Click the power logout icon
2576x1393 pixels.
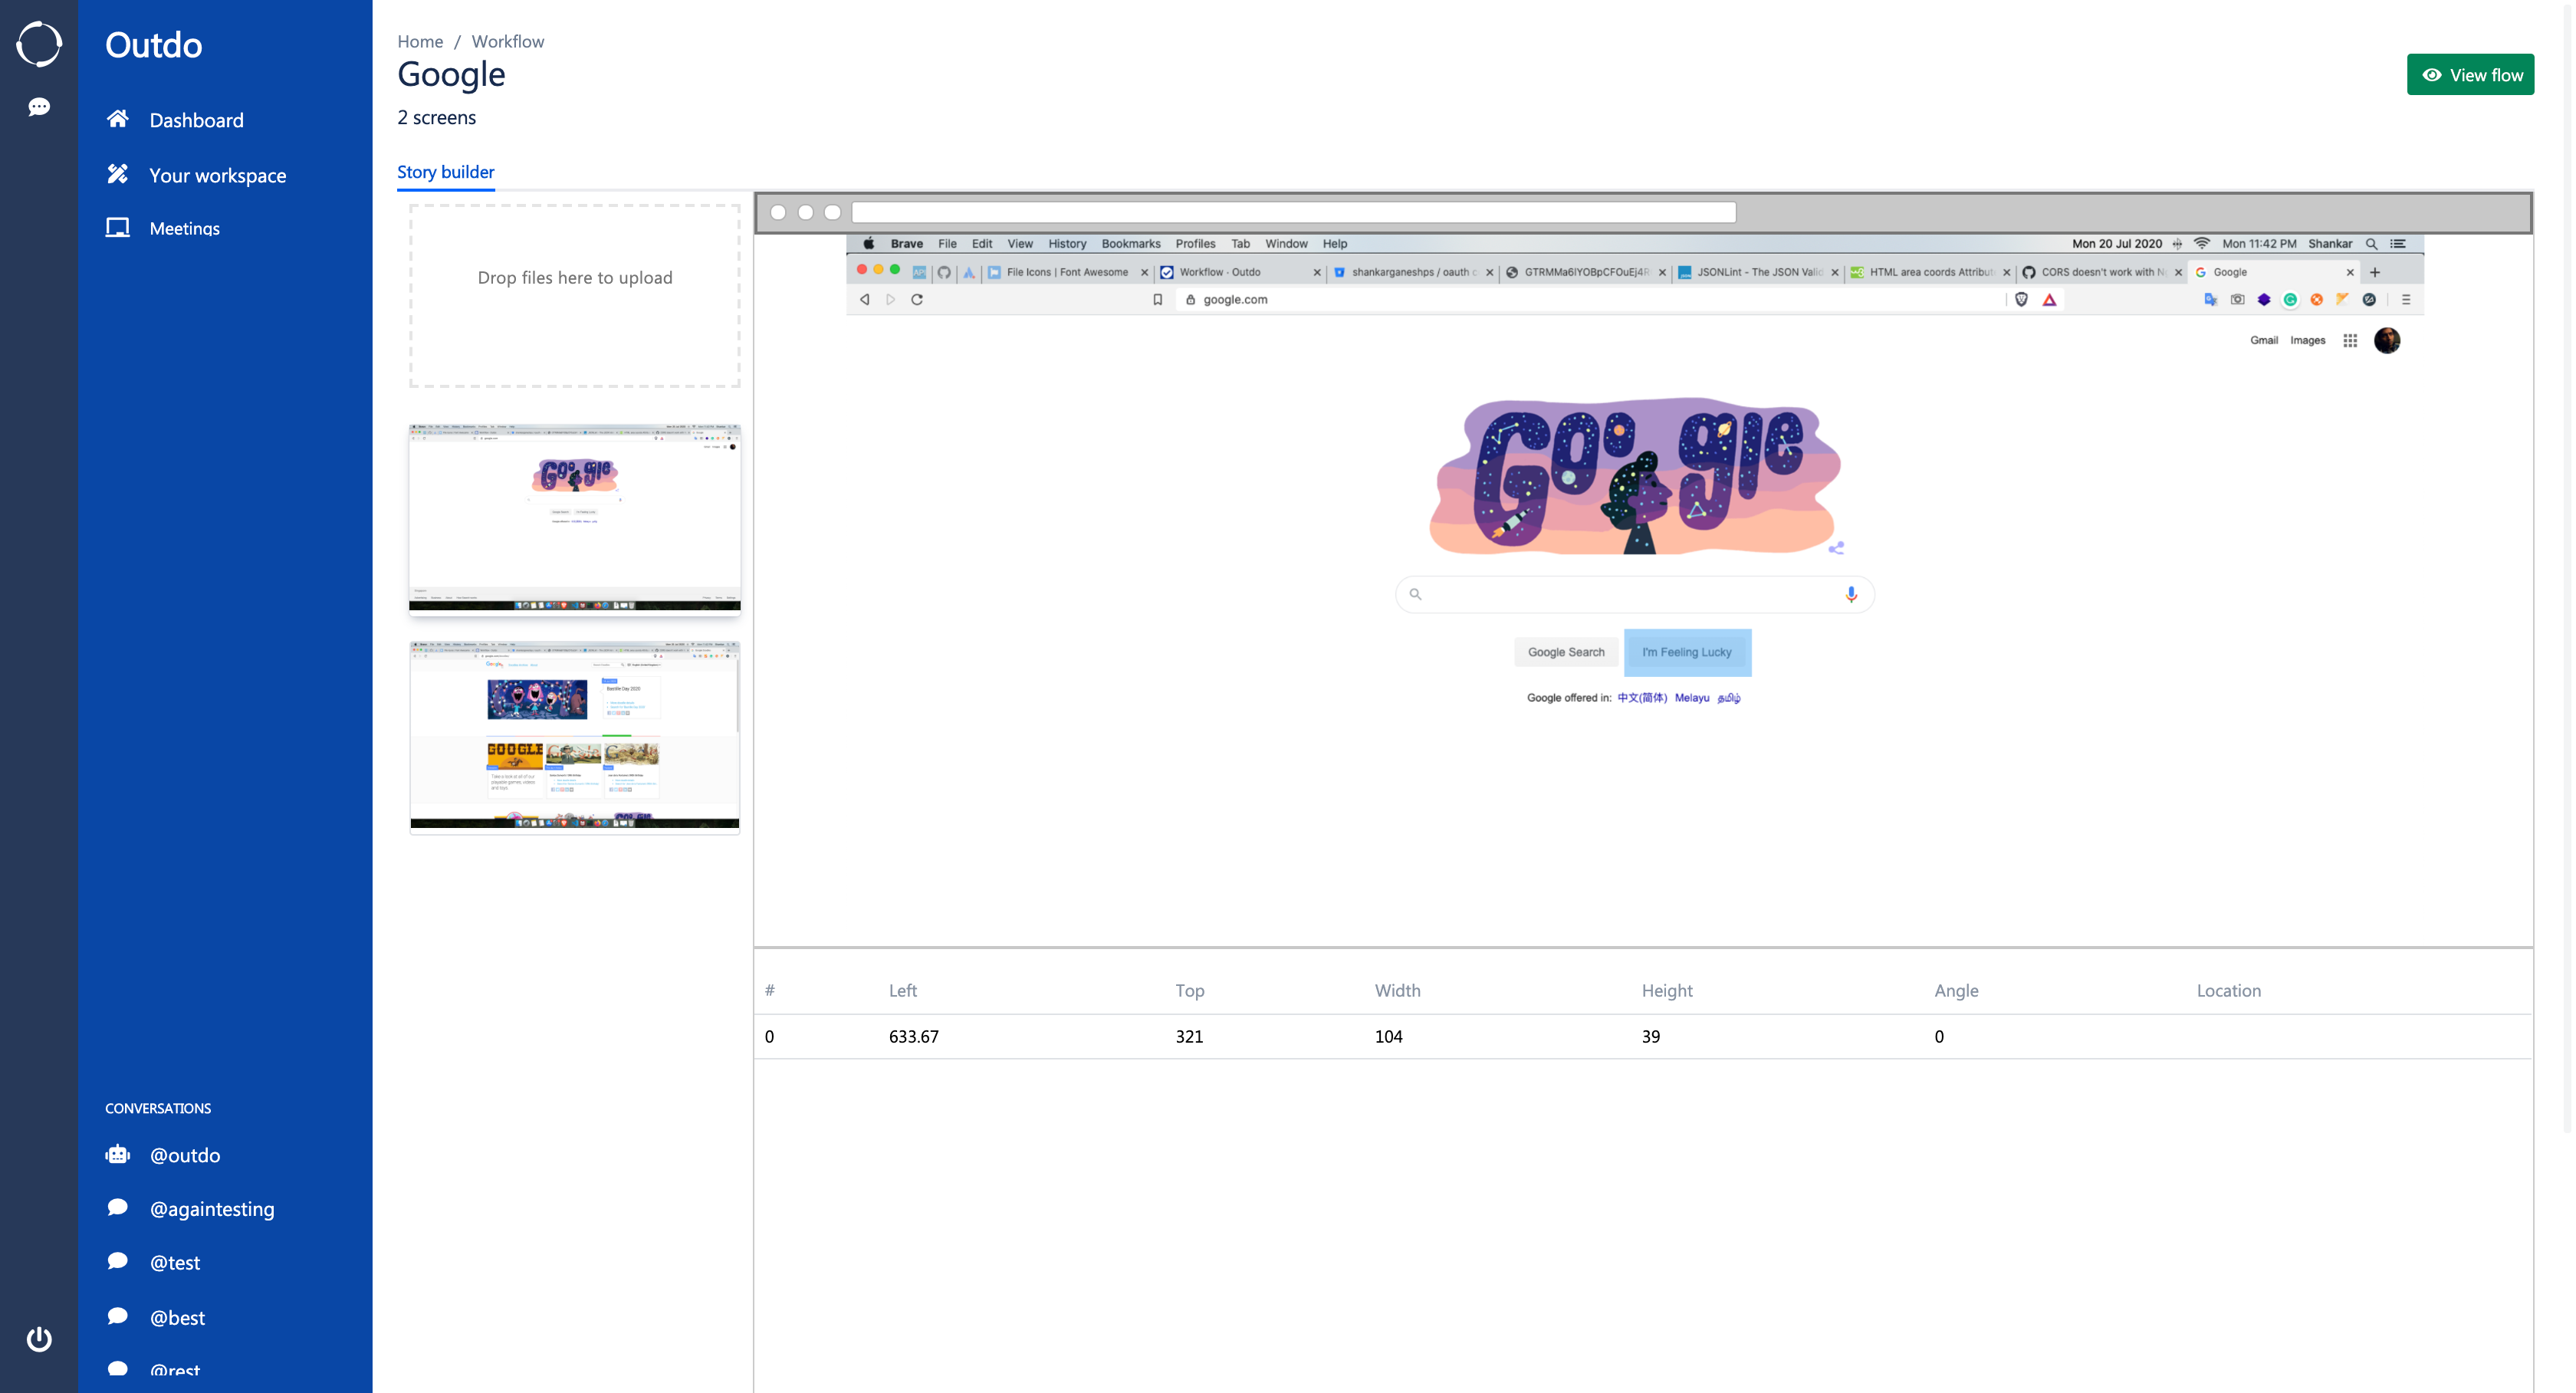tap(39, 1338)
